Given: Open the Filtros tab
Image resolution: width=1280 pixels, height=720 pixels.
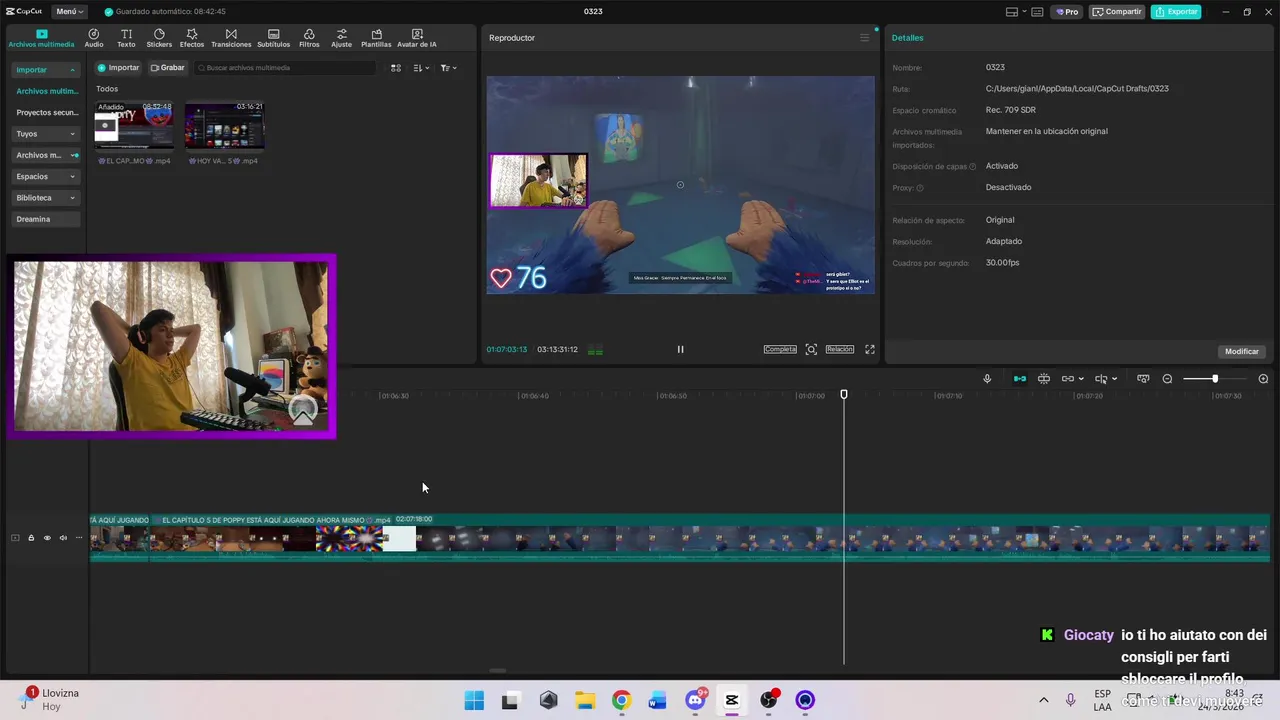Looking at the screenshot, I should (309, 38).
